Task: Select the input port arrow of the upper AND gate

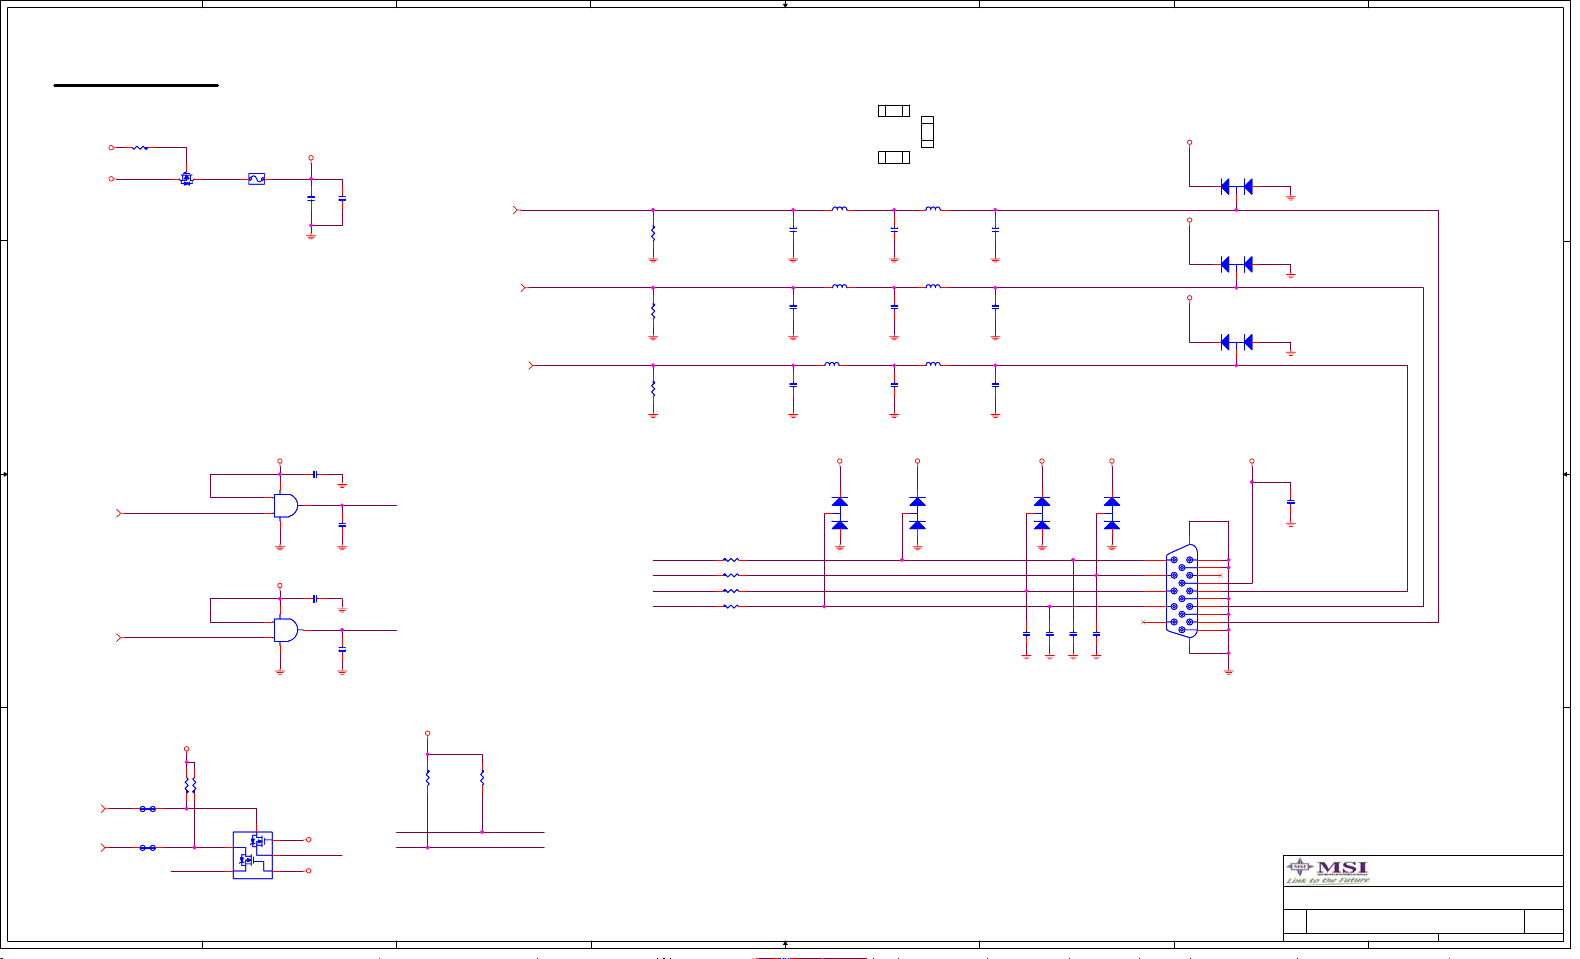Action: (x=120, y=513)
